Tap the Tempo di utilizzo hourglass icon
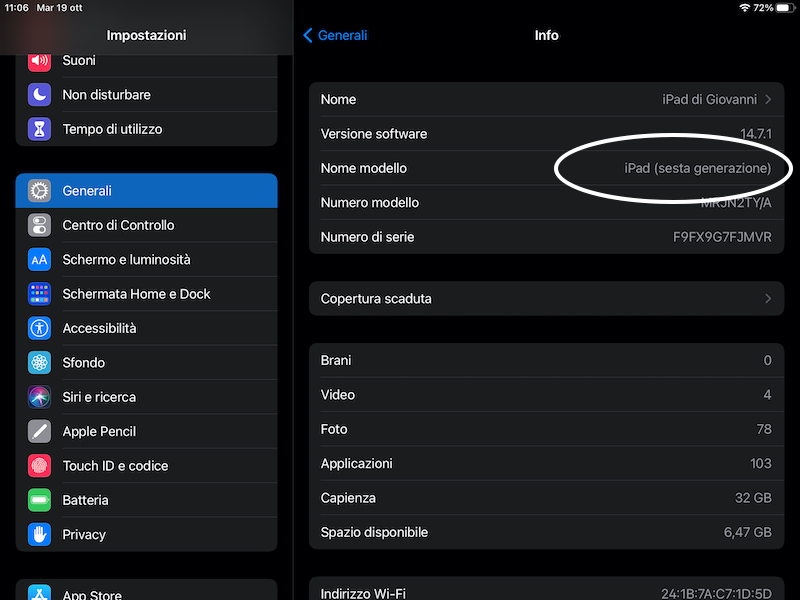Viewport: 800px width, 600px height. click(x=39, y=129)
